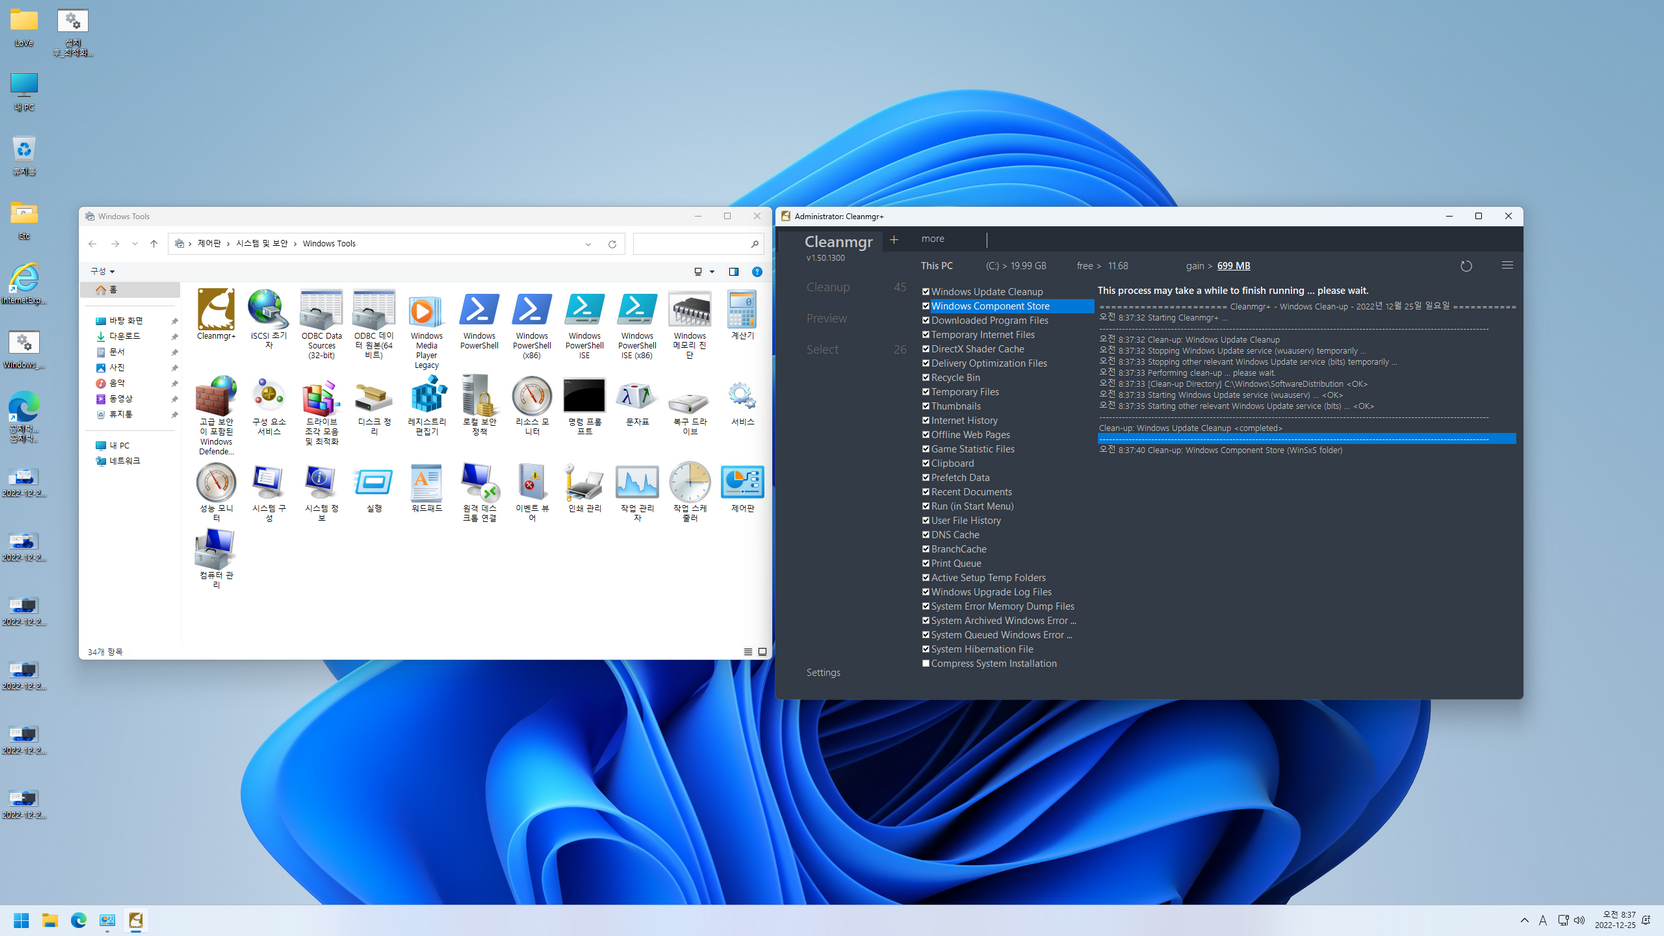
Task: Click the help icon in Windows Tools
Action: [757, 271]
